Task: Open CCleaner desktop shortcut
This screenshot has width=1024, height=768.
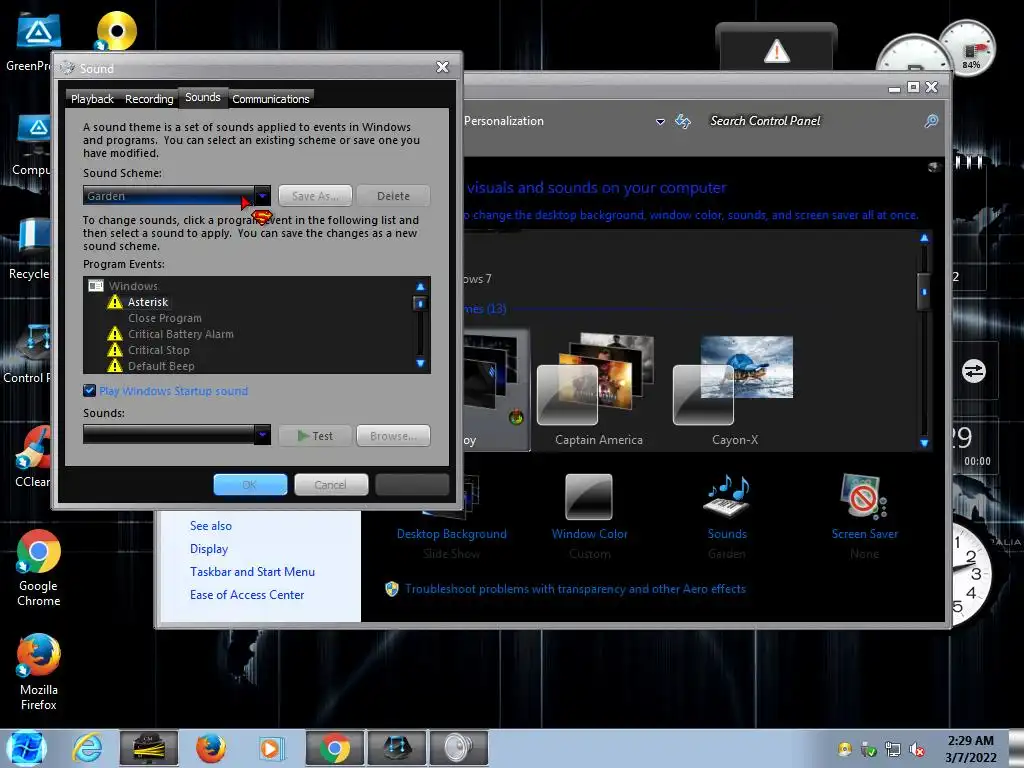Action: [x=33, y=456]
